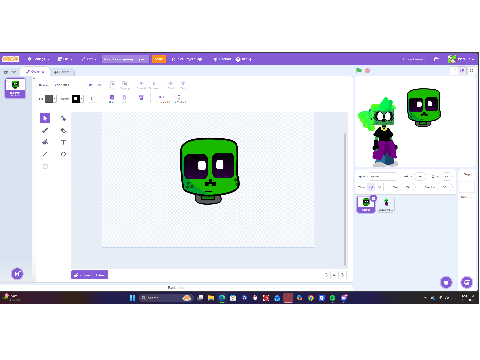Switch to small stage layout
The height and width of the screenshot is (360, 480).
click(455, 70)
